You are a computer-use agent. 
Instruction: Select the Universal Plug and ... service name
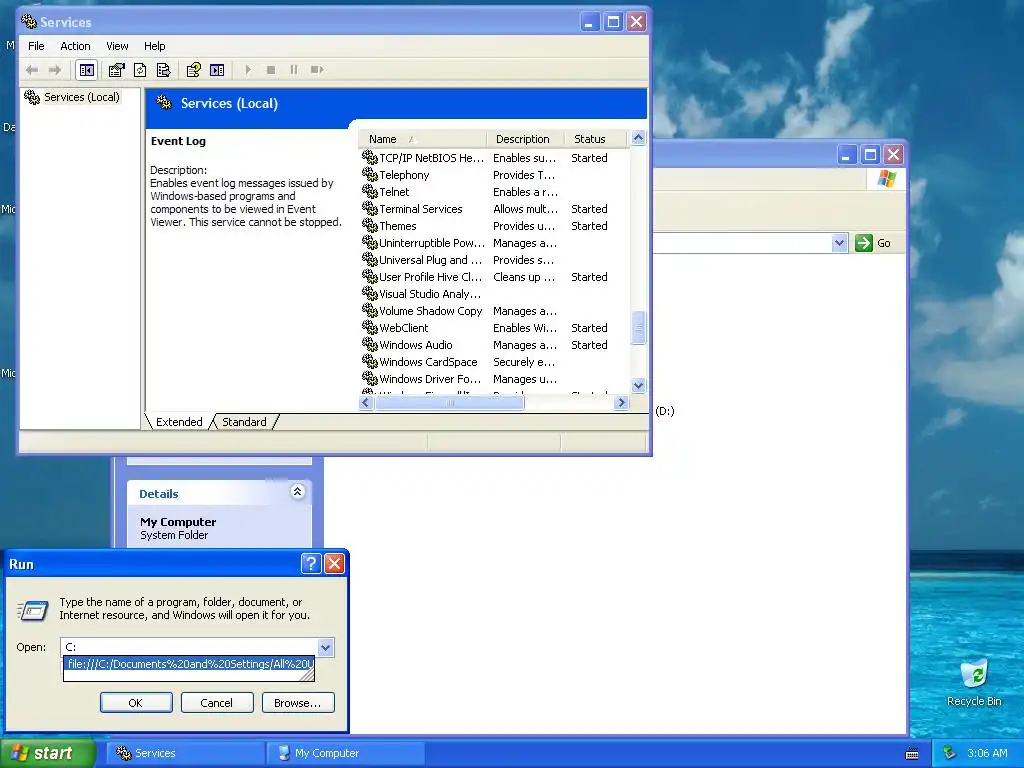tap(430, 260)
